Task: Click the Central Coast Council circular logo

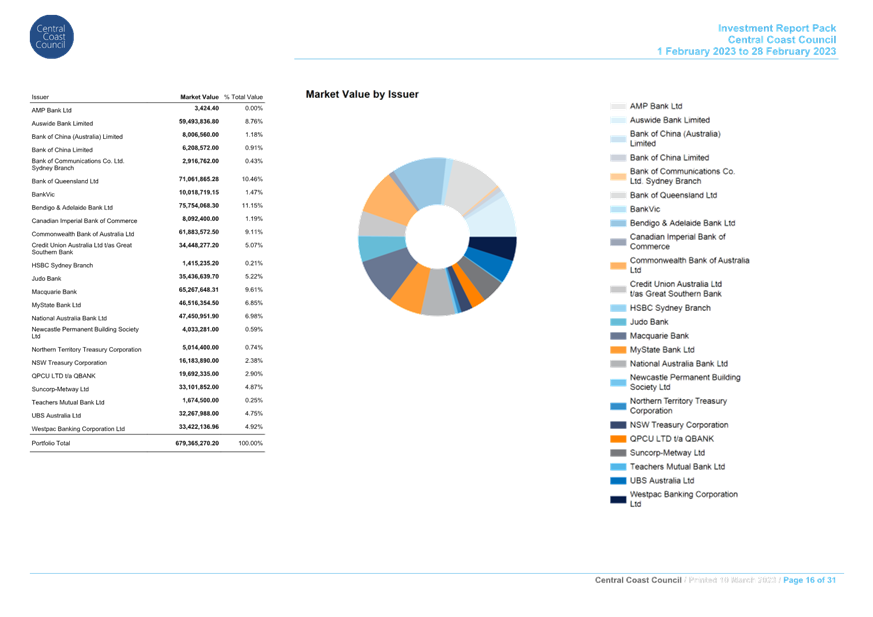Action: tap(51, 37)
